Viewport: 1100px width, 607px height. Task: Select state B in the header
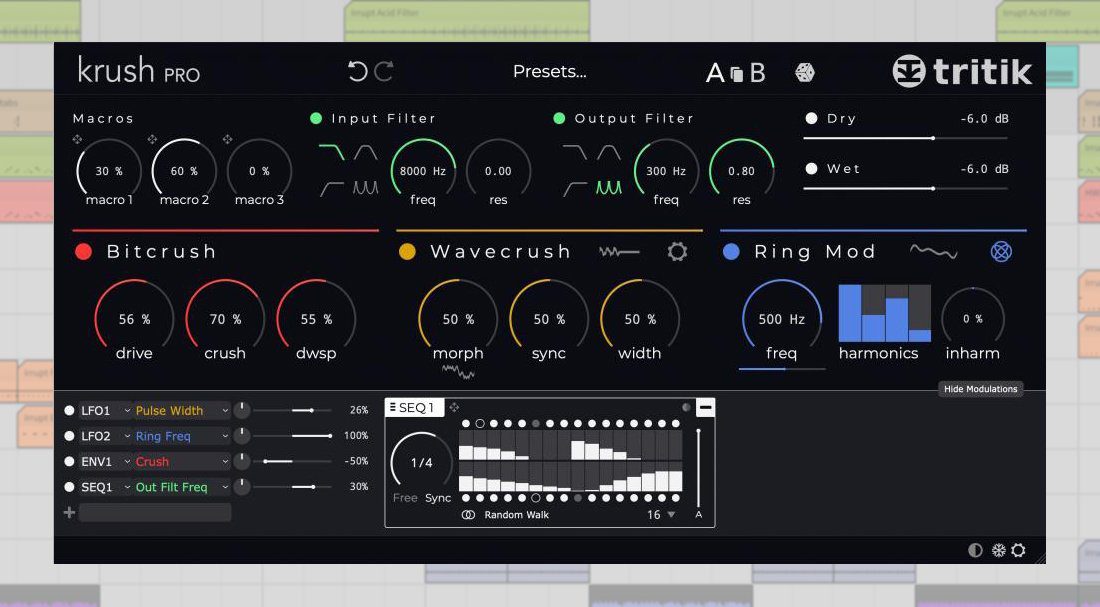coord(758,72)
